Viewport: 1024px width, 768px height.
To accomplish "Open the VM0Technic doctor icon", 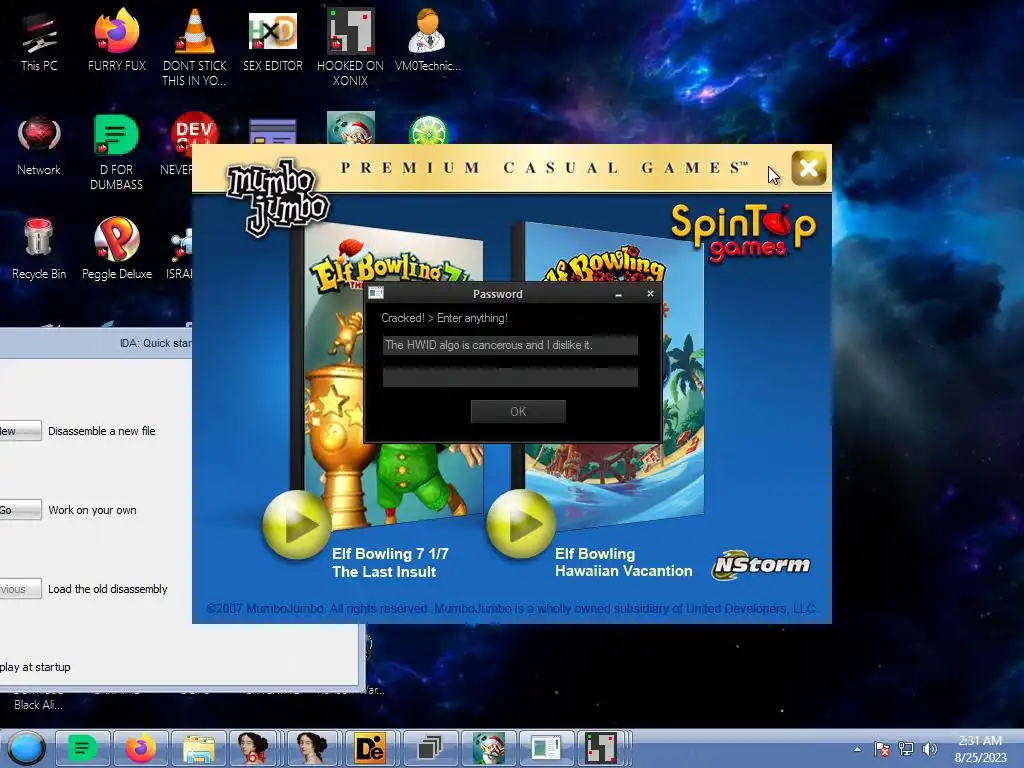I will [427, 41].
